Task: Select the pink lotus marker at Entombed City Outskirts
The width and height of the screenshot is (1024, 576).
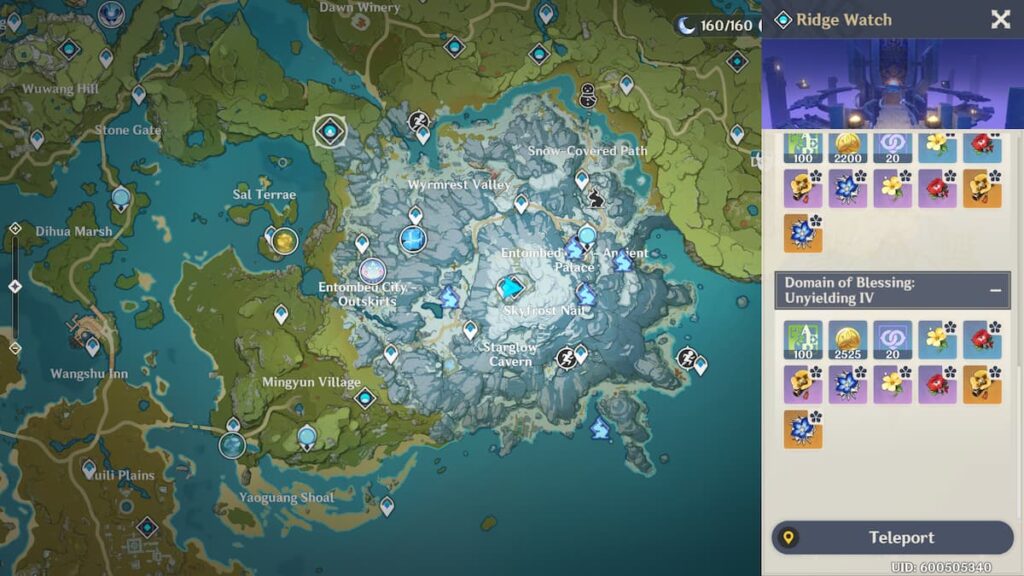Action: tap(372, 269)
